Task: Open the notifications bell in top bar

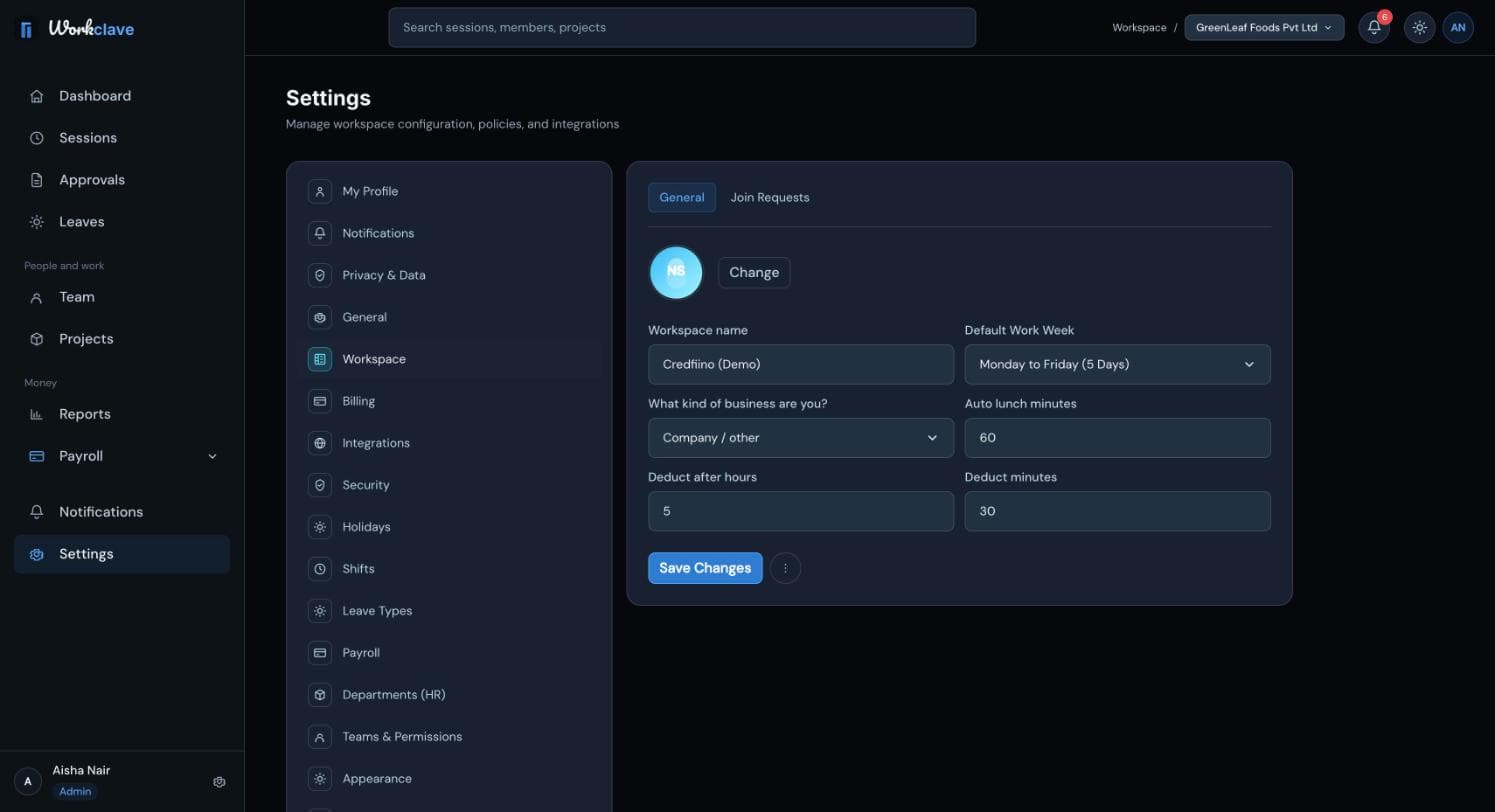Action: (x=1374, y=28)
